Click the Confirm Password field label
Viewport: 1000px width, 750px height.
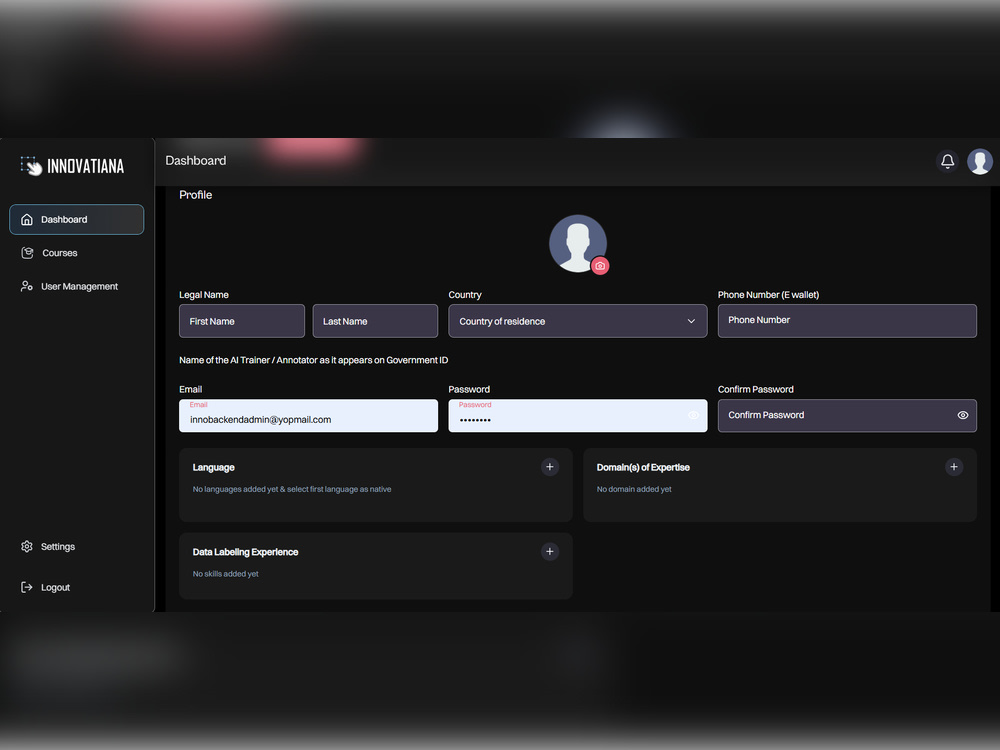[756, 389]
